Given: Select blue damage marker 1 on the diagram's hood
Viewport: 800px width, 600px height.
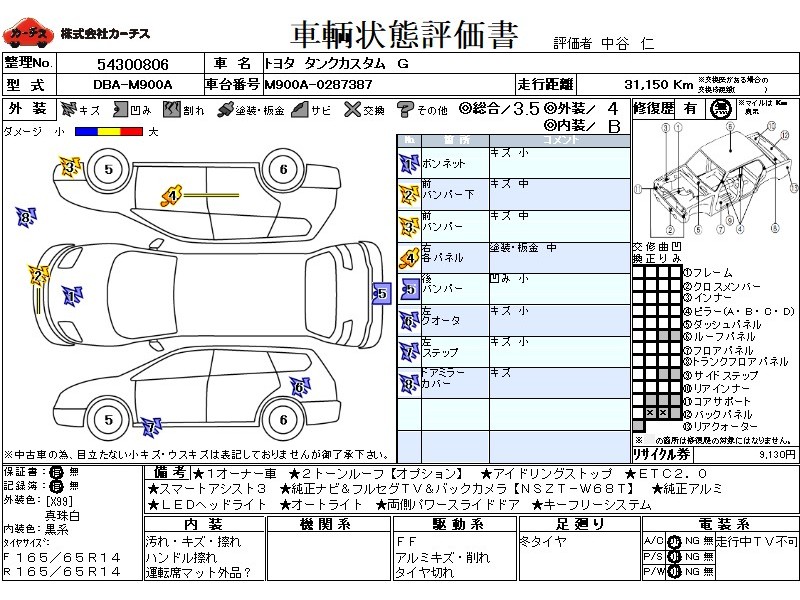Looking at the screenshot, I should coord(72,296).
